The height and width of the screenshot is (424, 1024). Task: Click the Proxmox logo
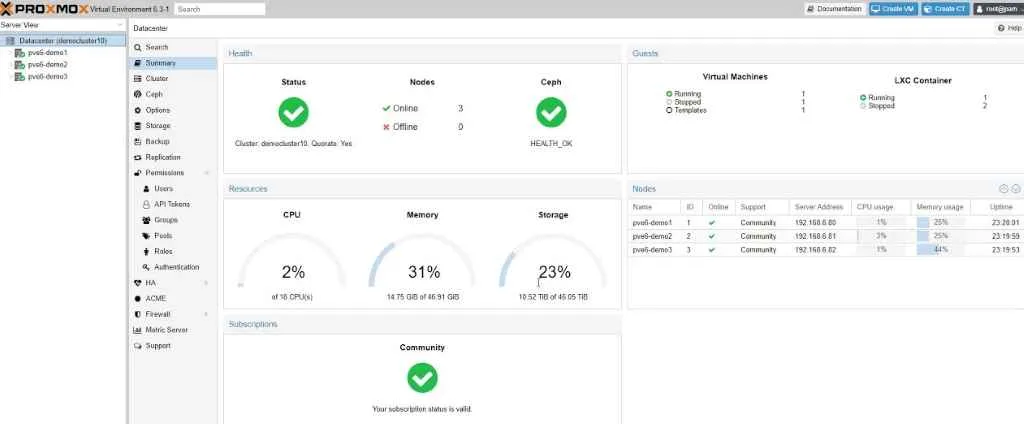click(x=44, y=9)
